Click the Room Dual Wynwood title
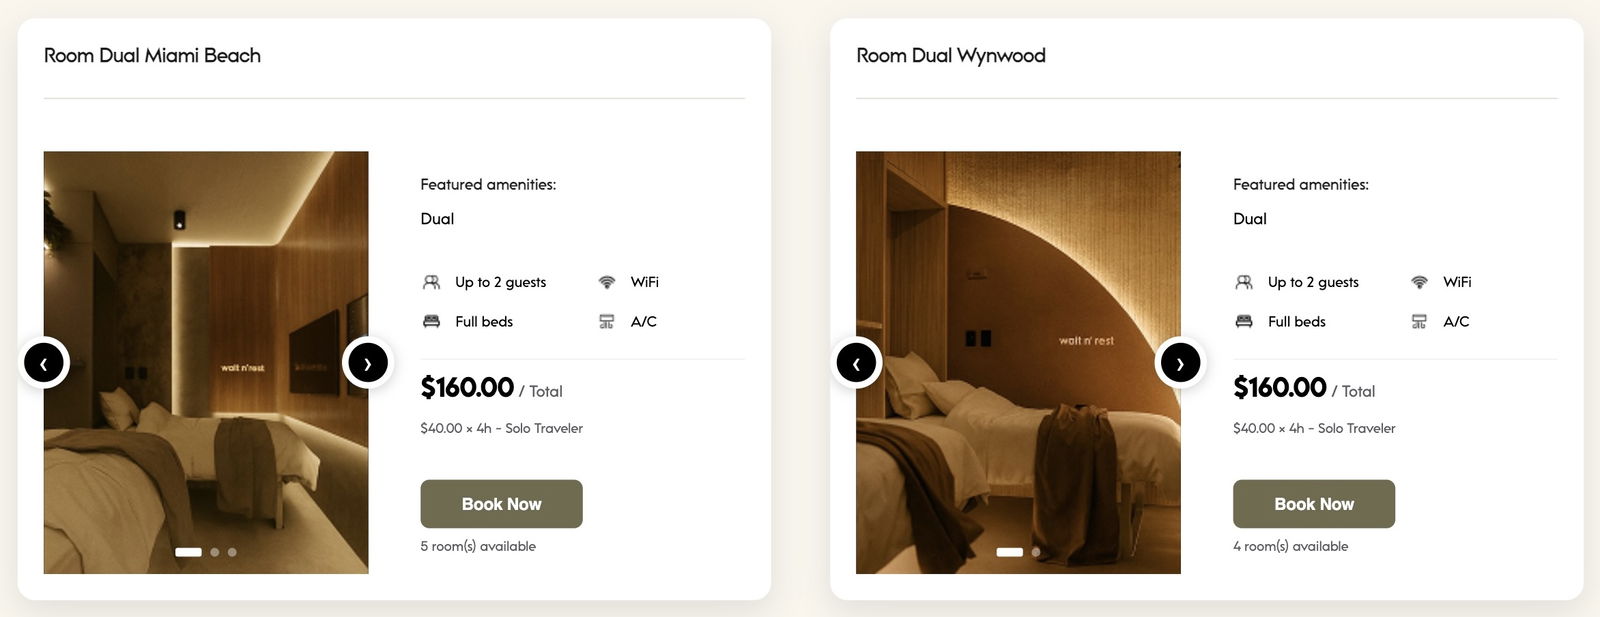The height and width of the screenshot is (617, 1600). tap(951, 56)
